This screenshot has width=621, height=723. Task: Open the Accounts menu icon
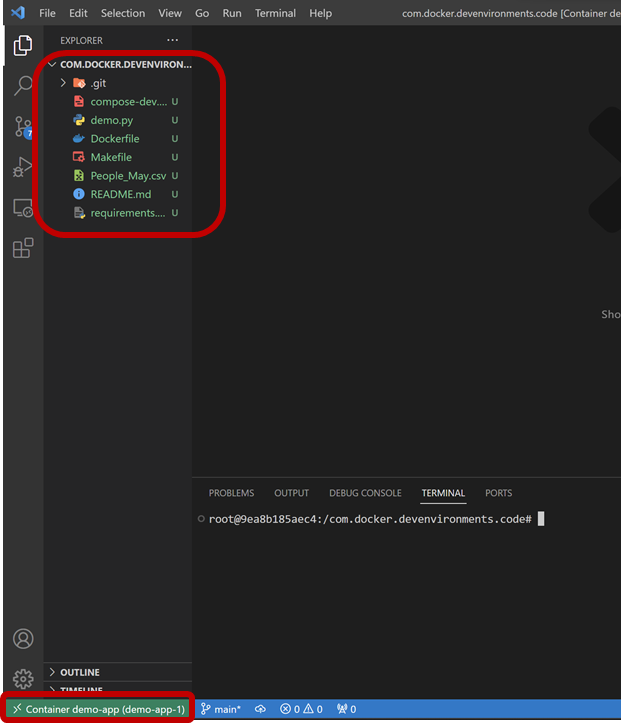coord(23,639)
